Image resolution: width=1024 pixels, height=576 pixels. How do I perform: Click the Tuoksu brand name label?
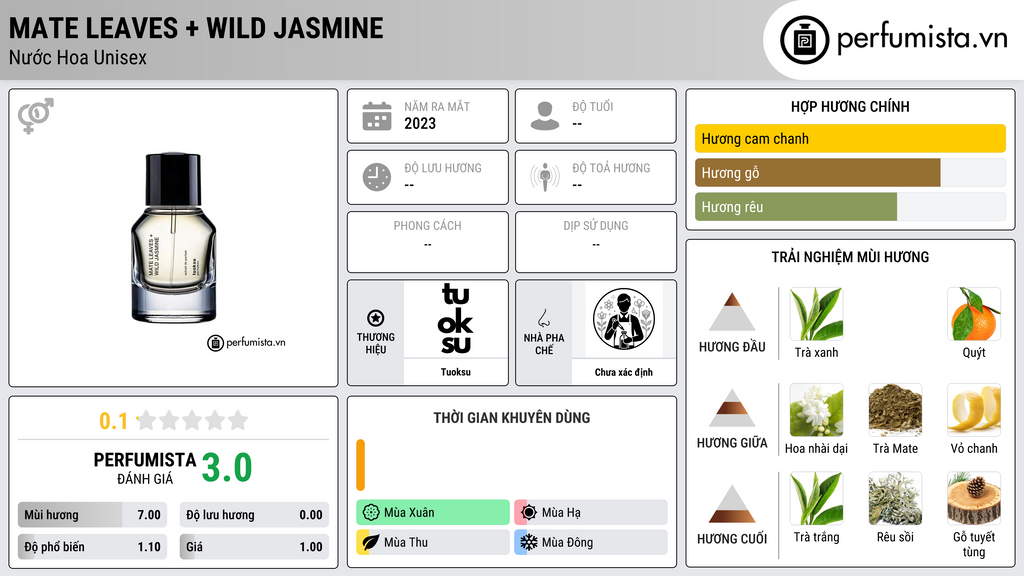455,372
